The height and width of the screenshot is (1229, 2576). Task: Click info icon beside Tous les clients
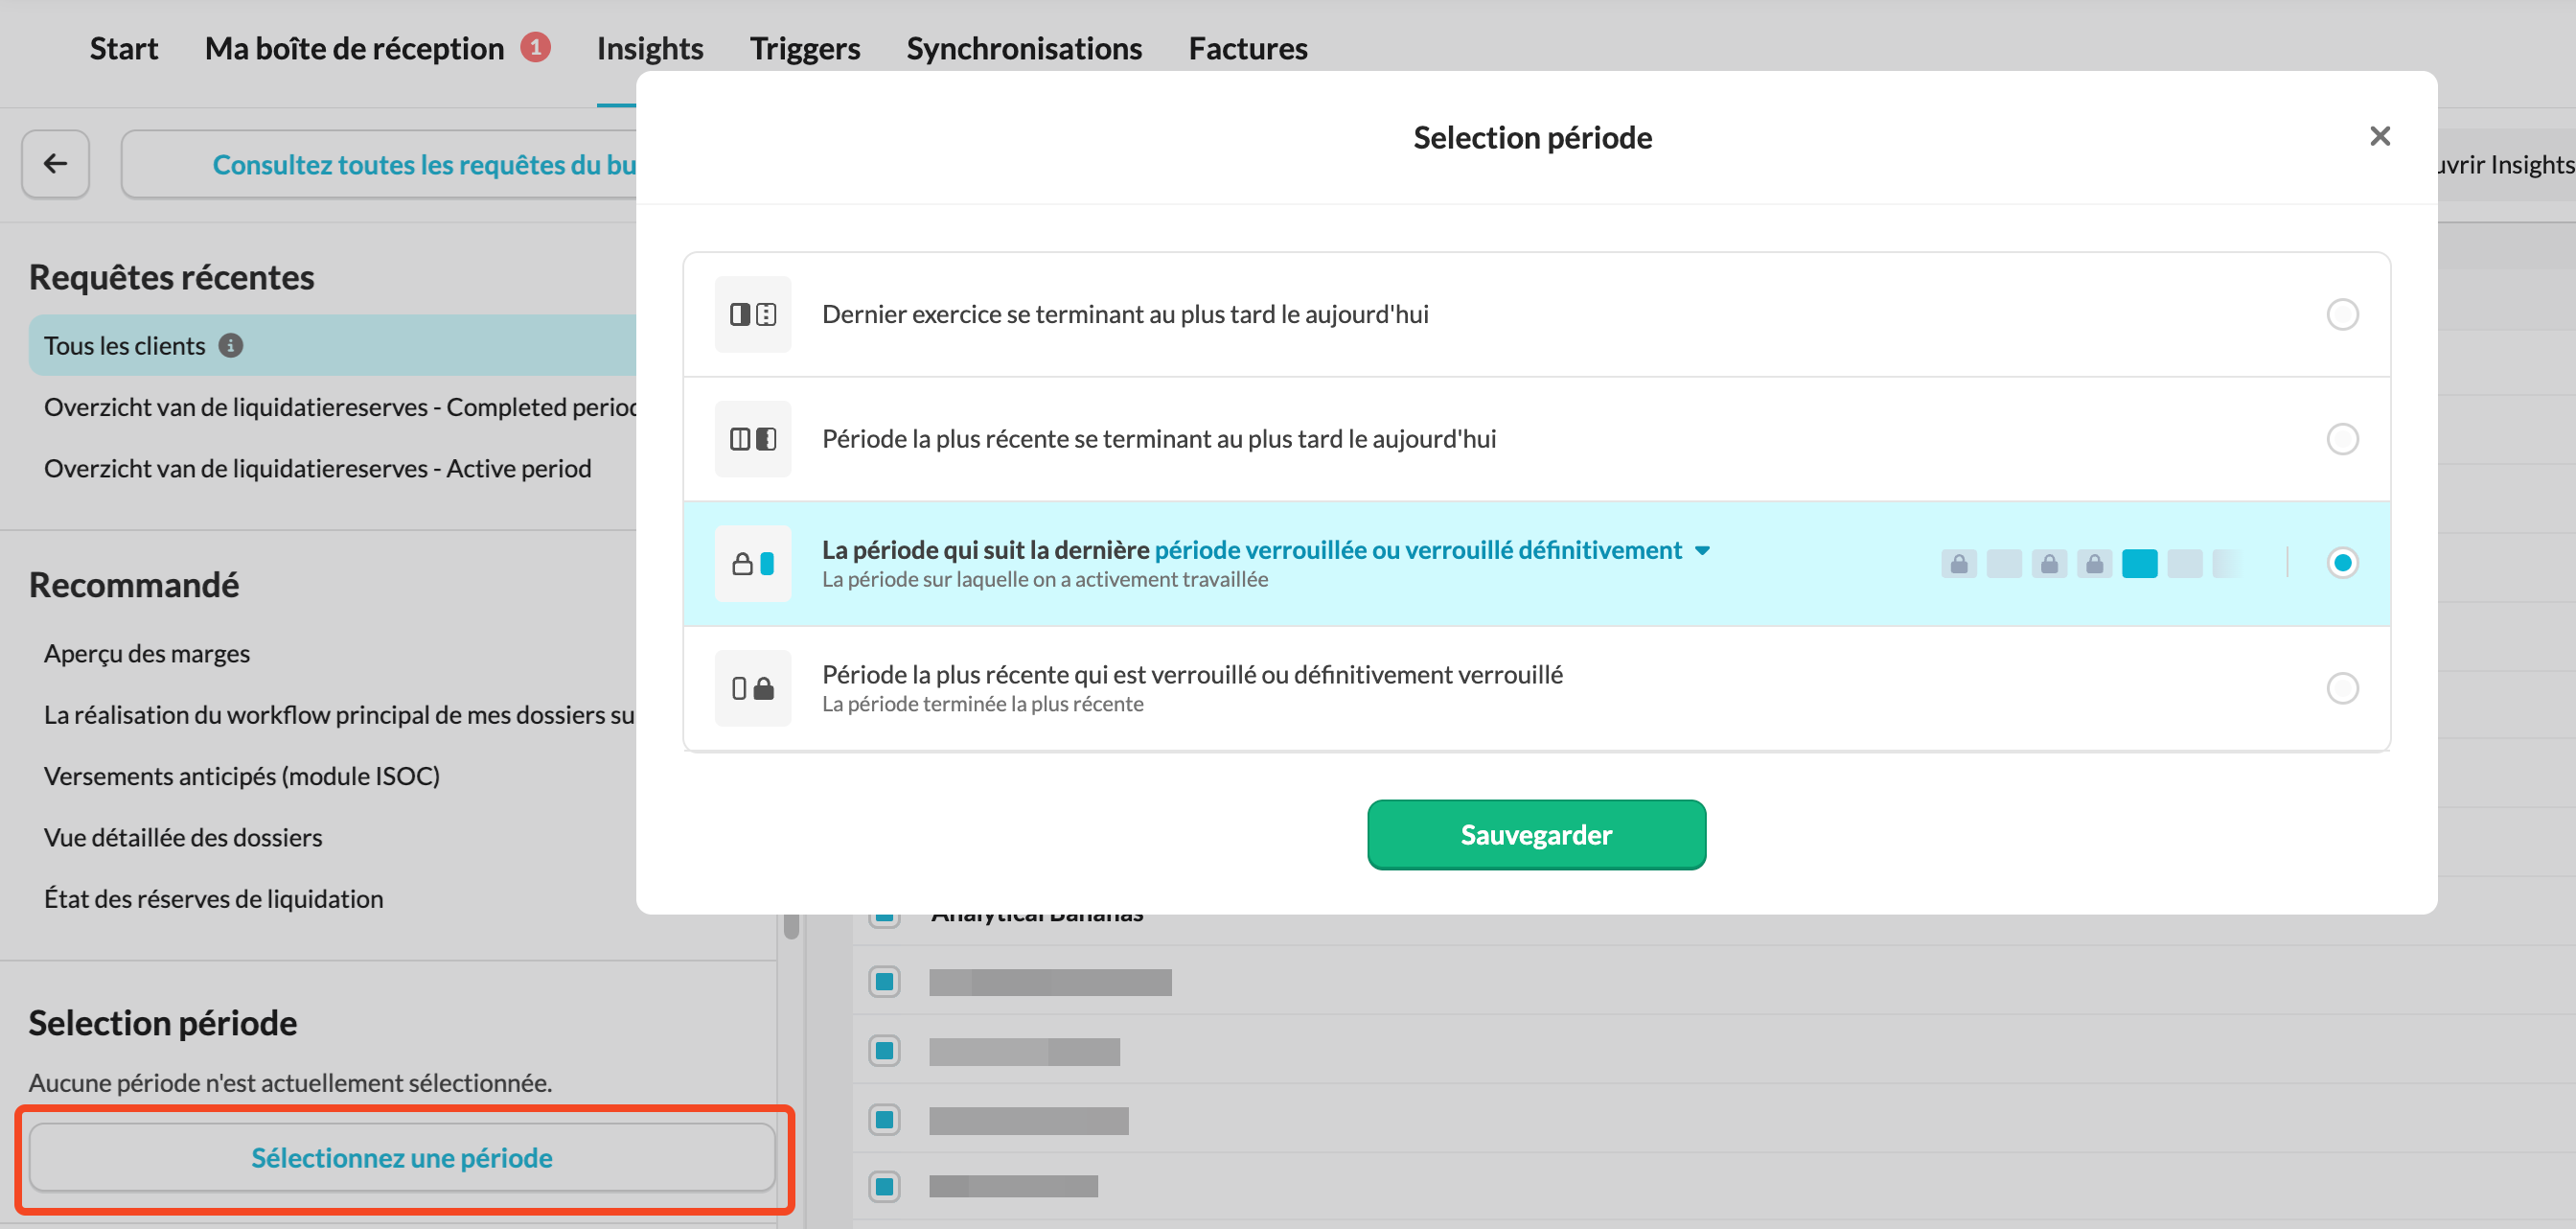click(x=230, y=346)
